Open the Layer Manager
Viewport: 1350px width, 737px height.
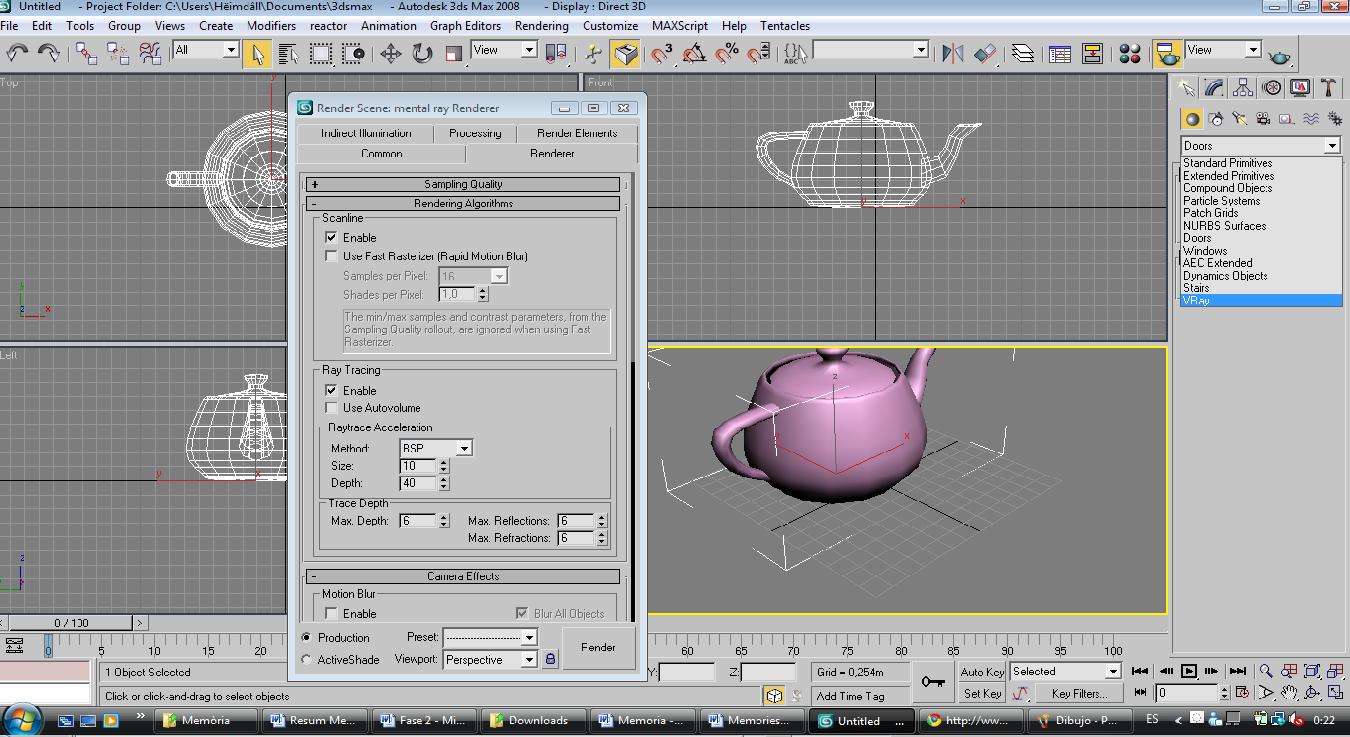click(1022, 53)
